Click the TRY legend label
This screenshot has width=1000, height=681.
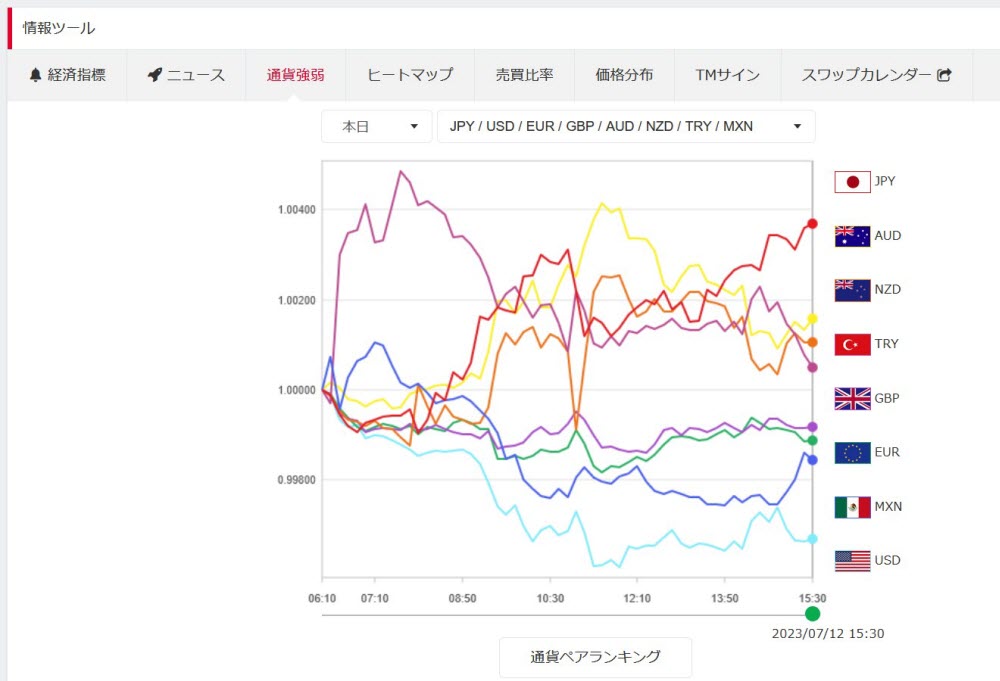click(x=886, y=344)
